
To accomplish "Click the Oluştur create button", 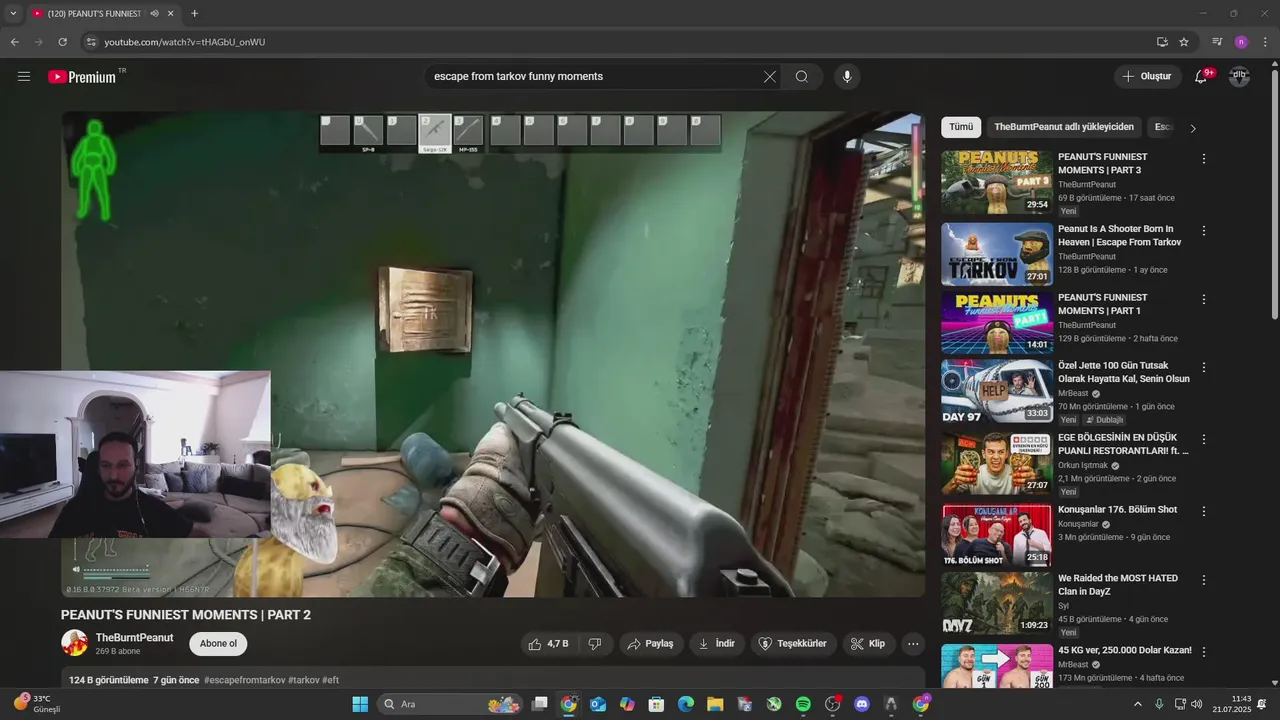I will click(x=1147, y=76).
